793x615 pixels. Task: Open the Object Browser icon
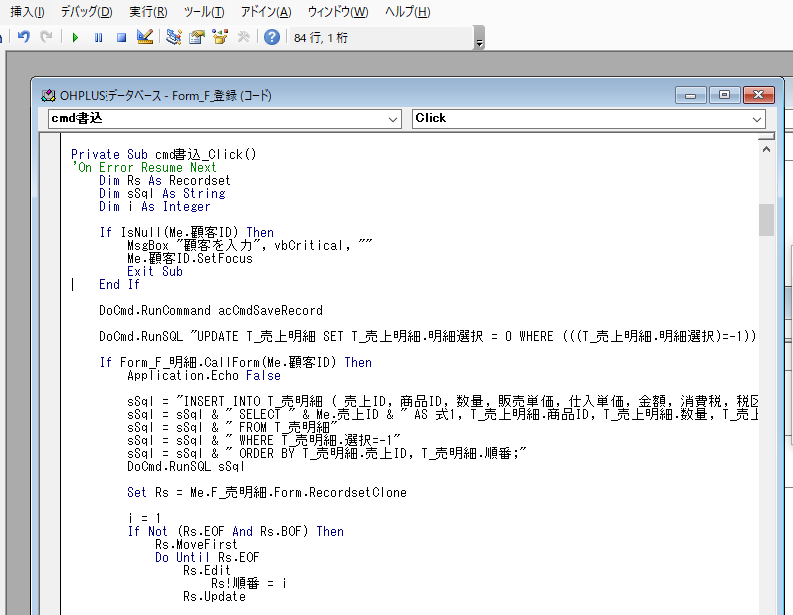click(220, 37)
